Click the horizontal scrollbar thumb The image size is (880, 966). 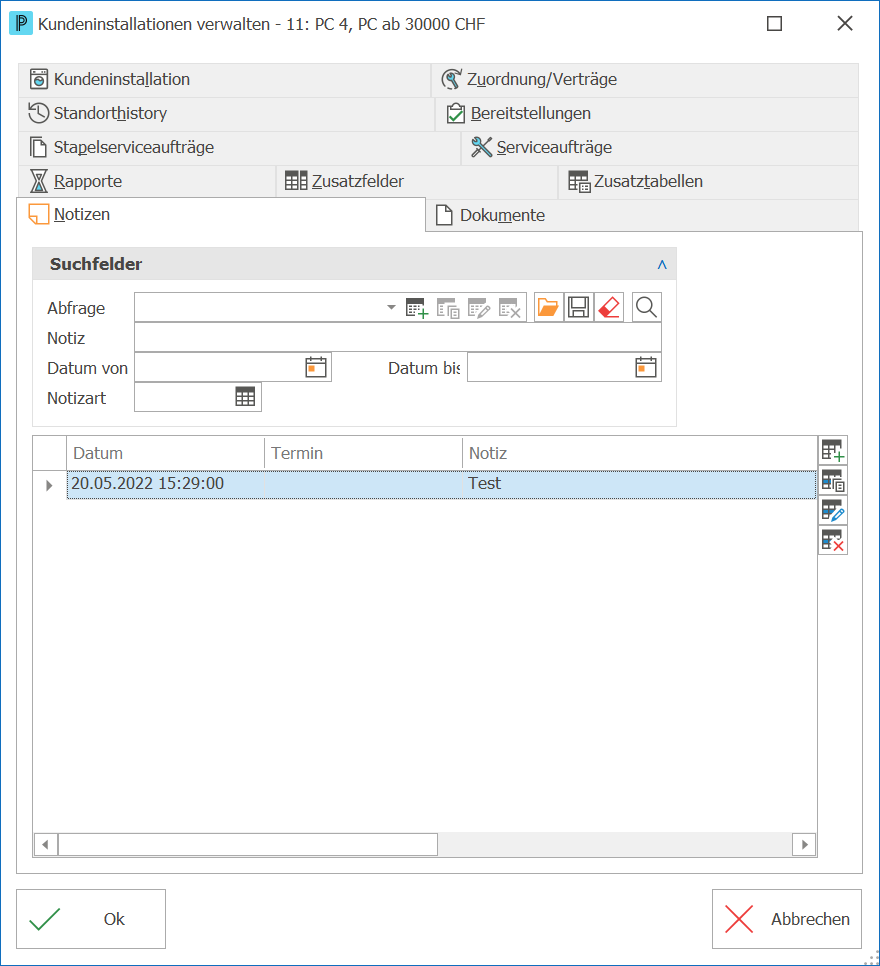click(x=248, y=844)
